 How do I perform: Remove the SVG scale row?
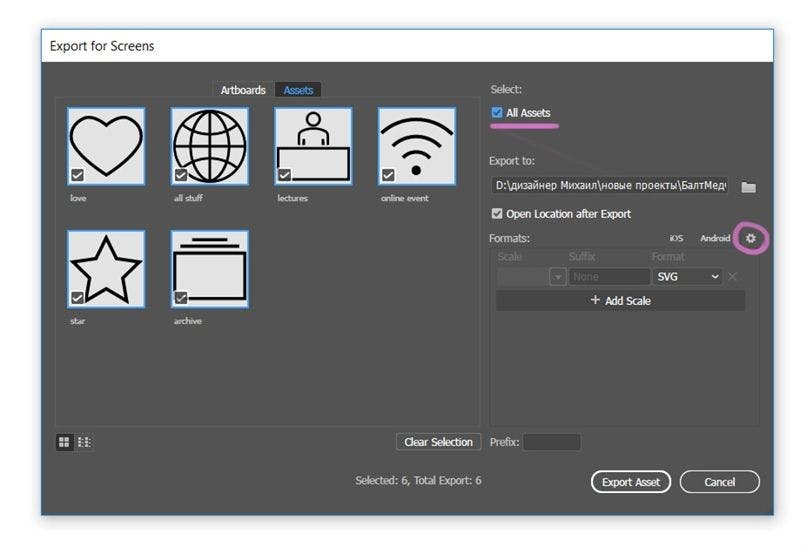point(733,276)
